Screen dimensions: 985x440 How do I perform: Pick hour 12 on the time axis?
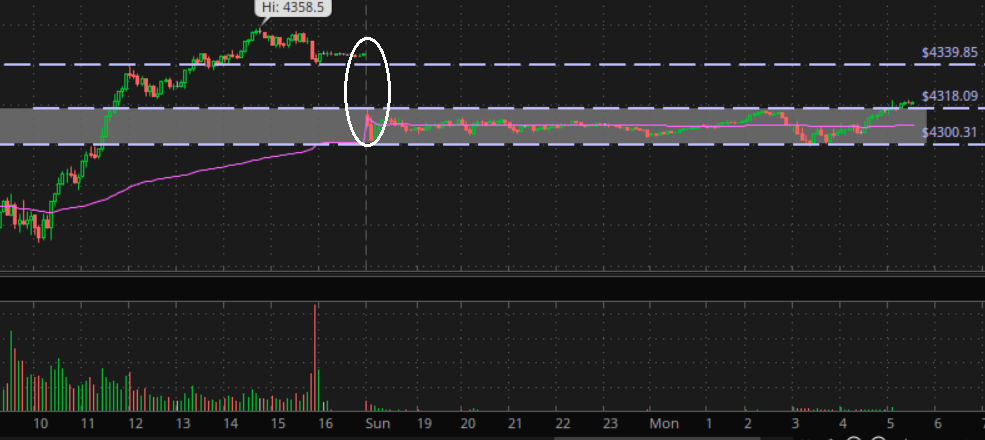click(x=135, y=423)
